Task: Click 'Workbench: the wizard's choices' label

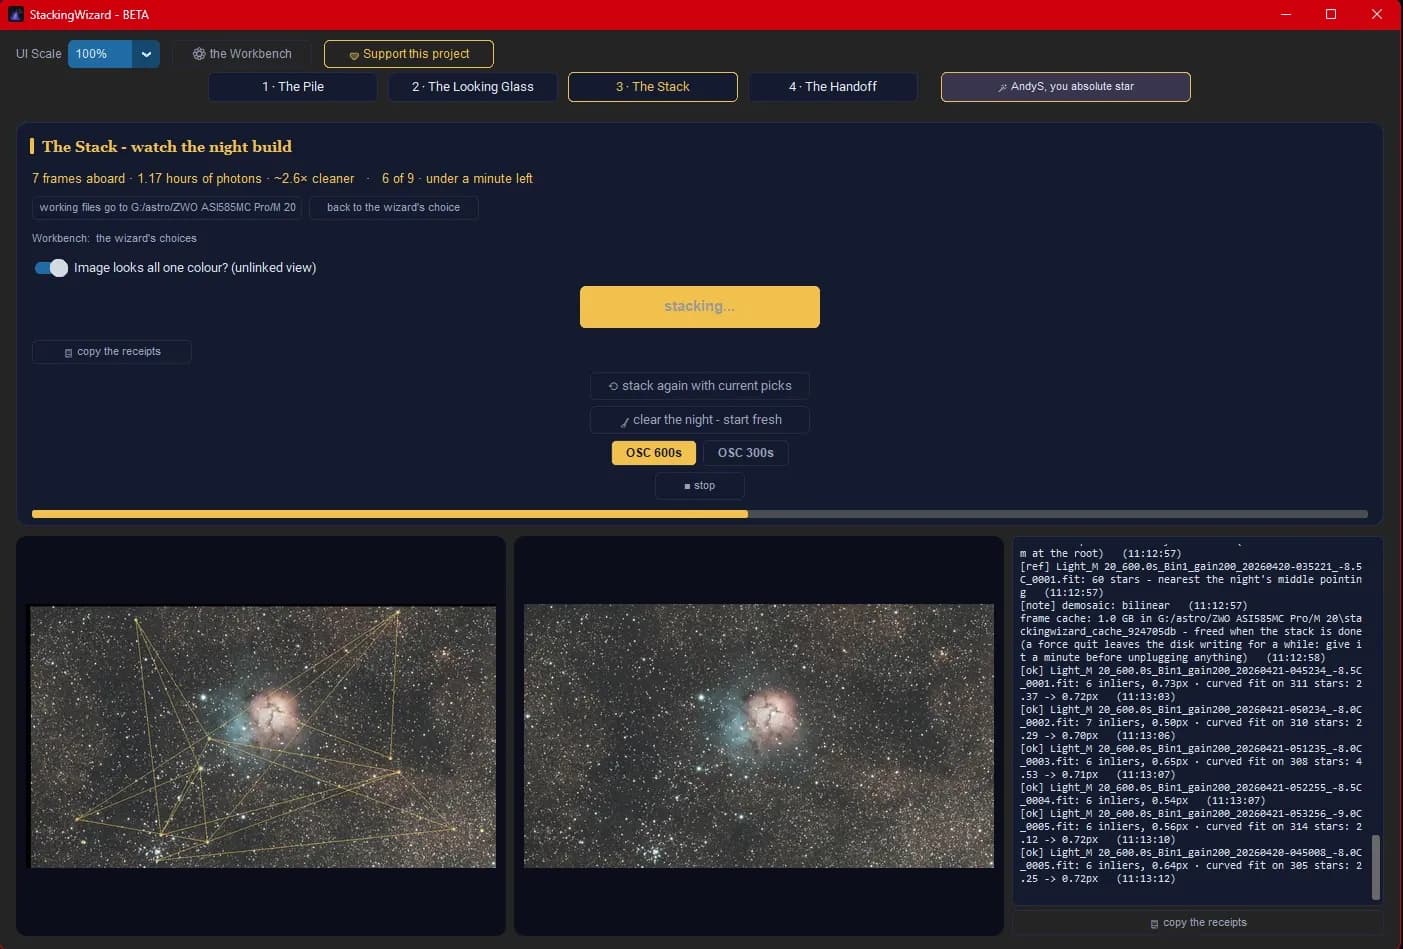Action: 114,239
